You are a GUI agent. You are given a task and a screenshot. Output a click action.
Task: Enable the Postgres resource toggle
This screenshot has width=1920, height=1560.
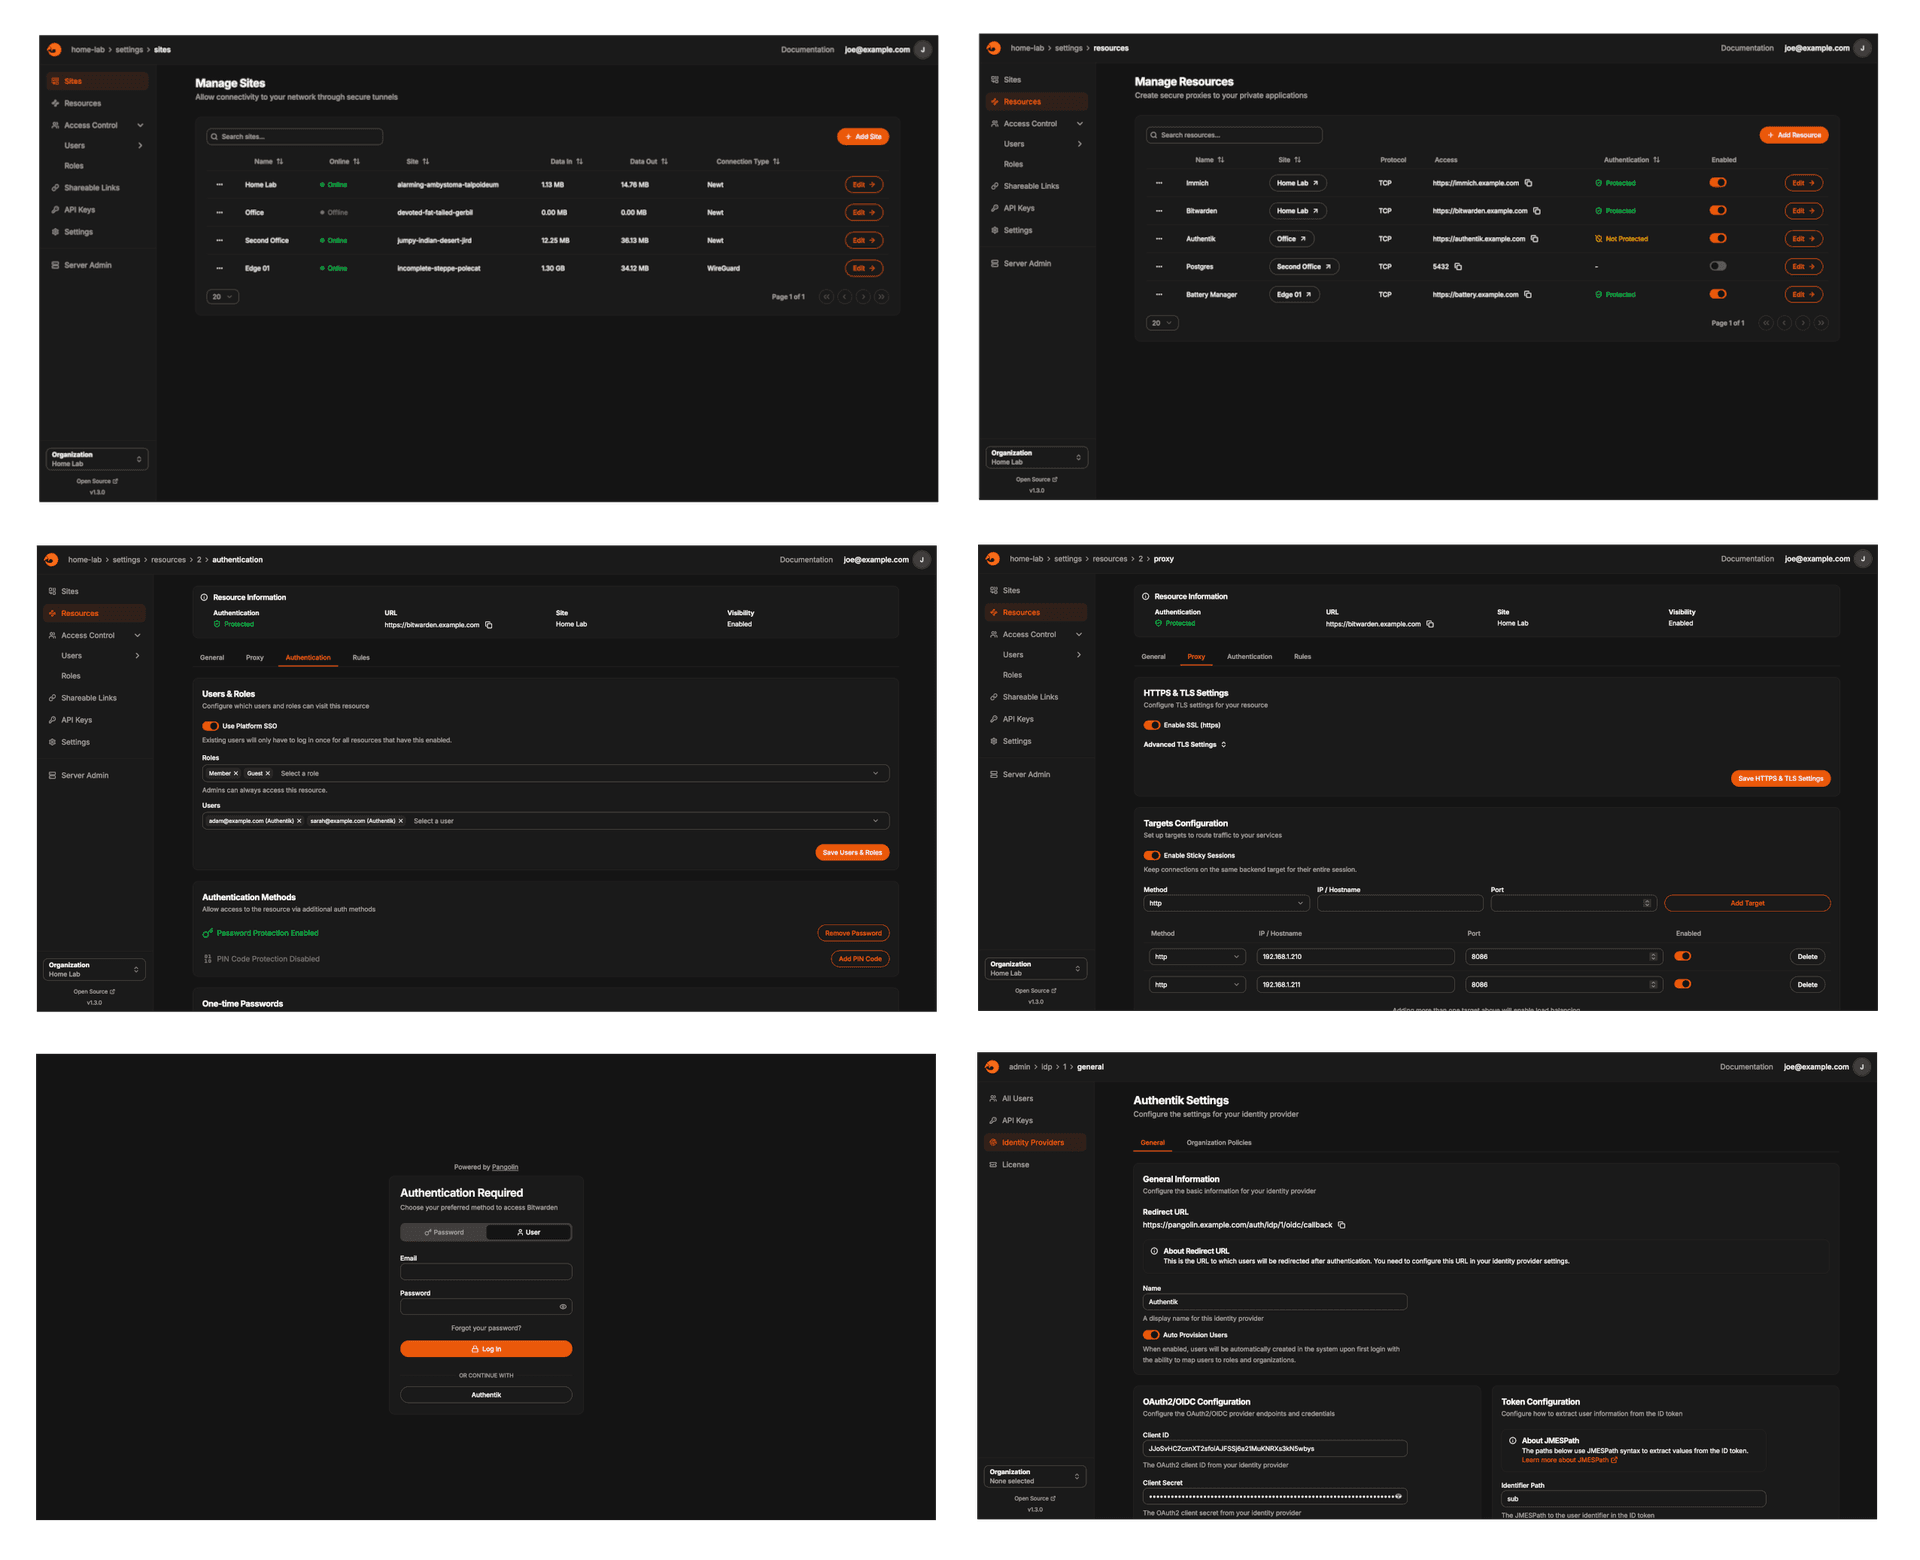1718,266
